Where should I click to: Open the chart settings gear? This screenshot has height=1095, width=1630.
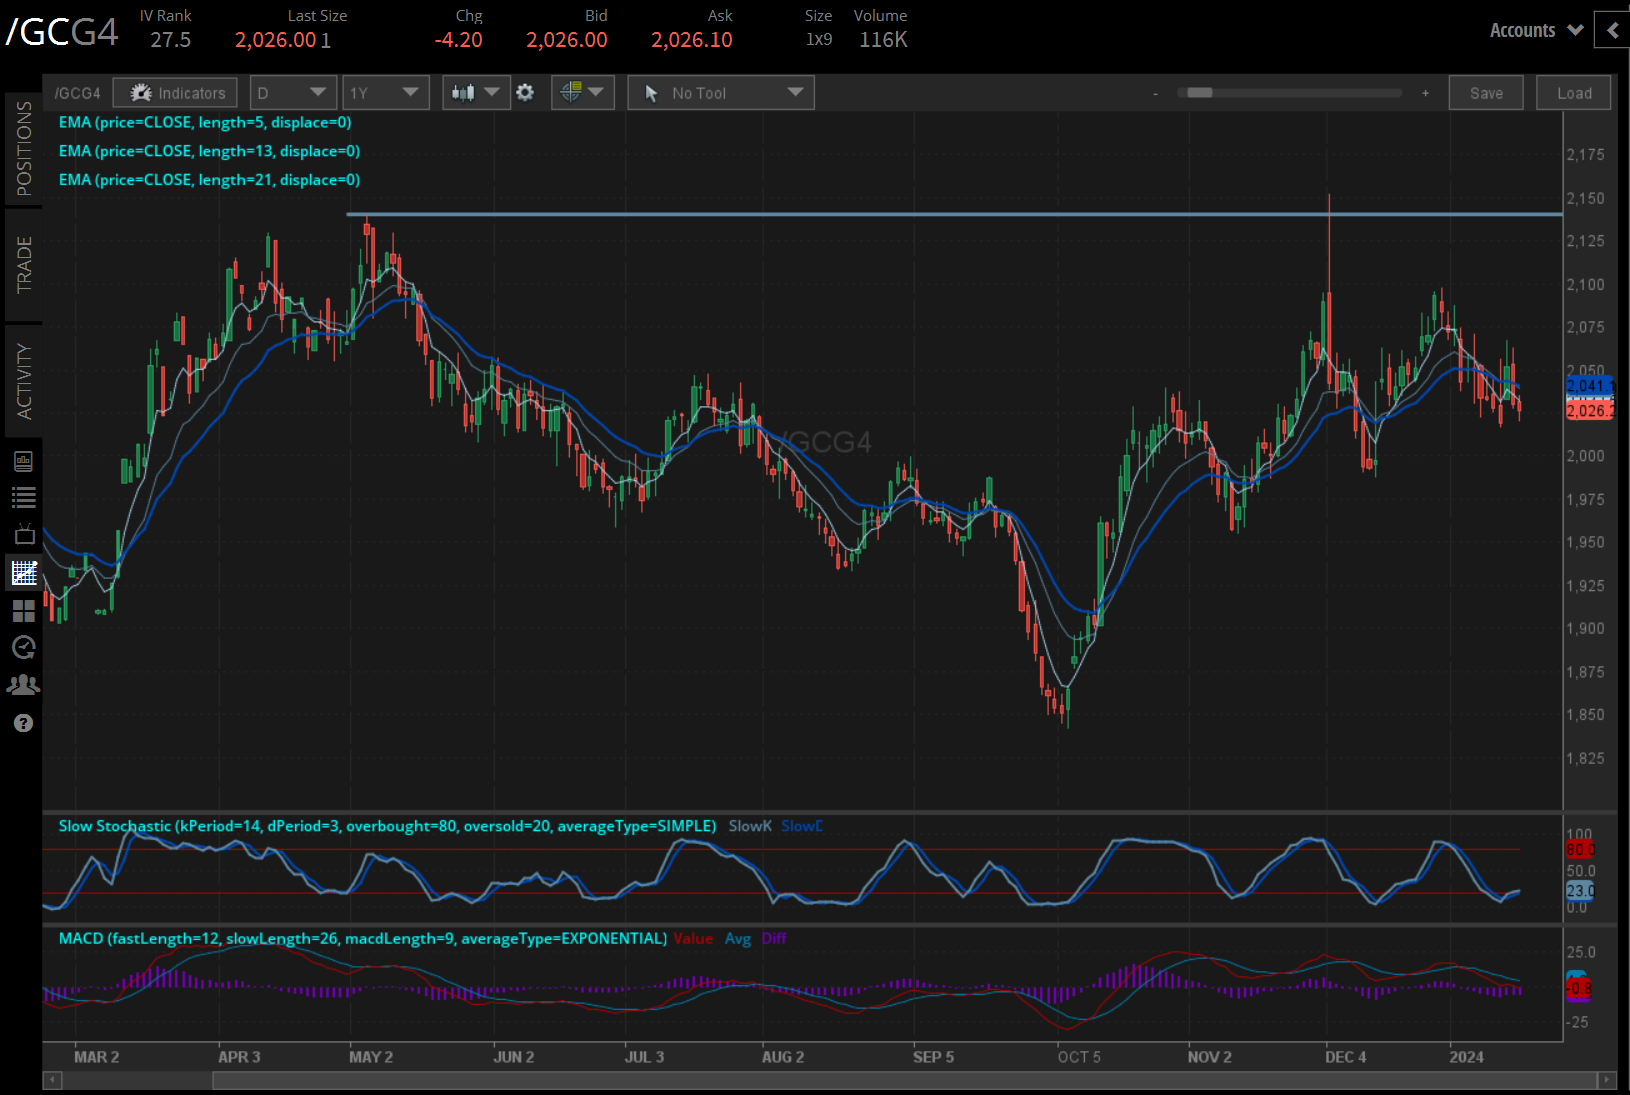(525, 93)
